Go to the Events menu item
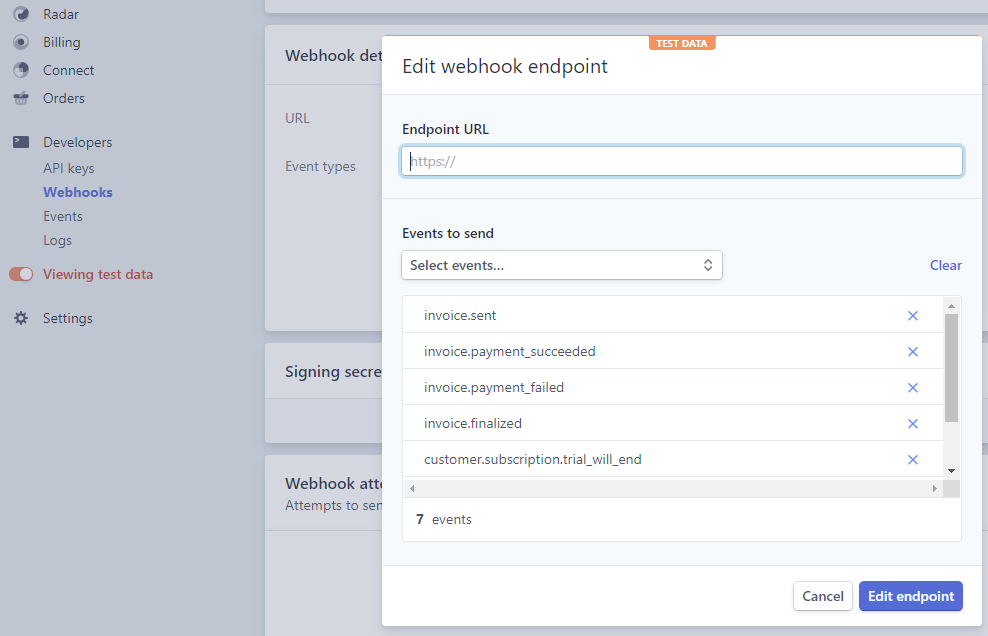The image size is (988, 636). click(x=63, y=216)
